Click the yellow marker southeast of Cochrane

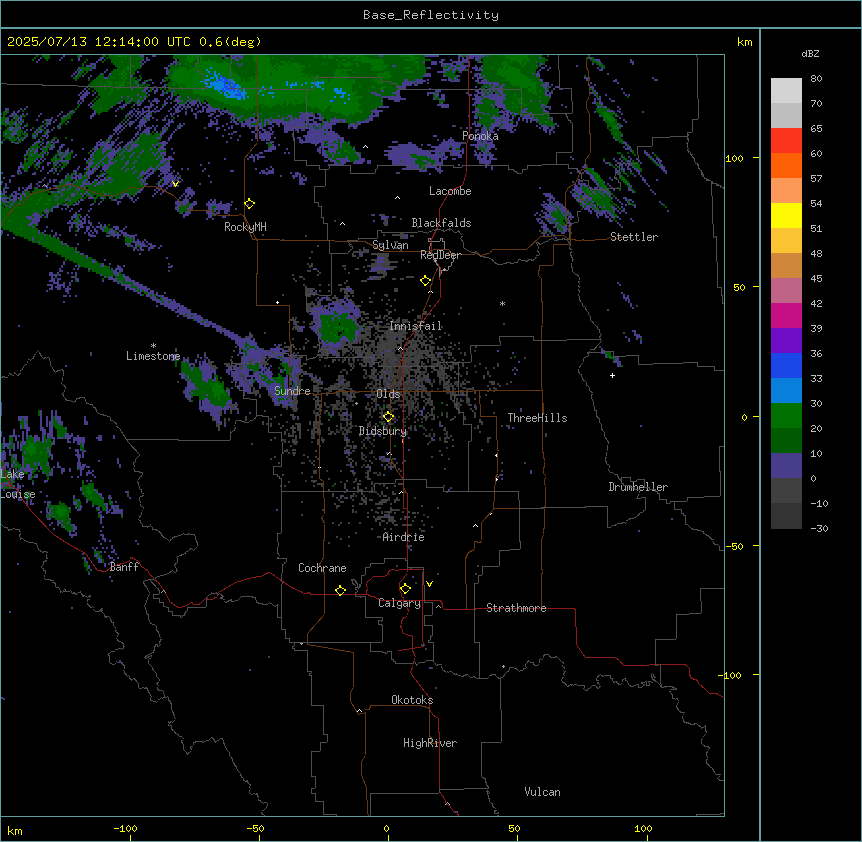340,590
